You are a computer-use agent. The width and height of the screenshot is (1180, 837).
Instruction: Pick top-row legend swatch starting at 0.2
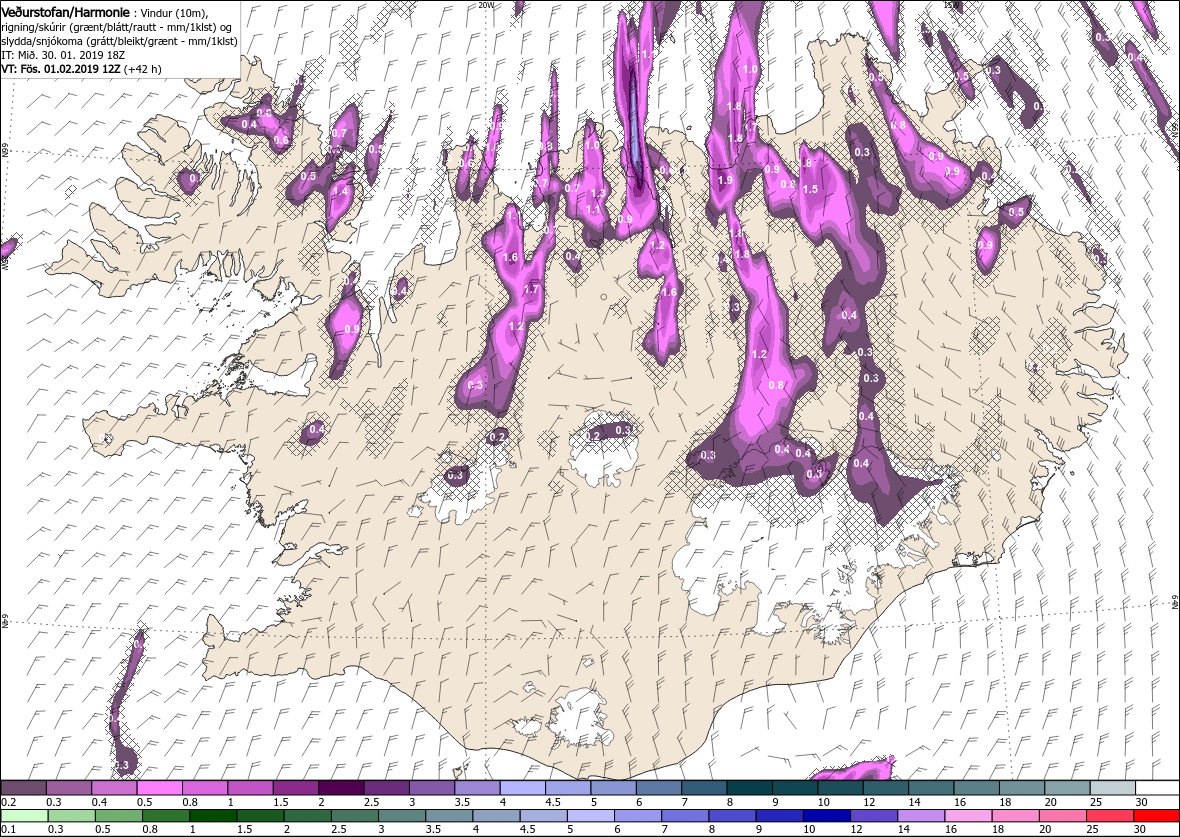coord(23,787)
